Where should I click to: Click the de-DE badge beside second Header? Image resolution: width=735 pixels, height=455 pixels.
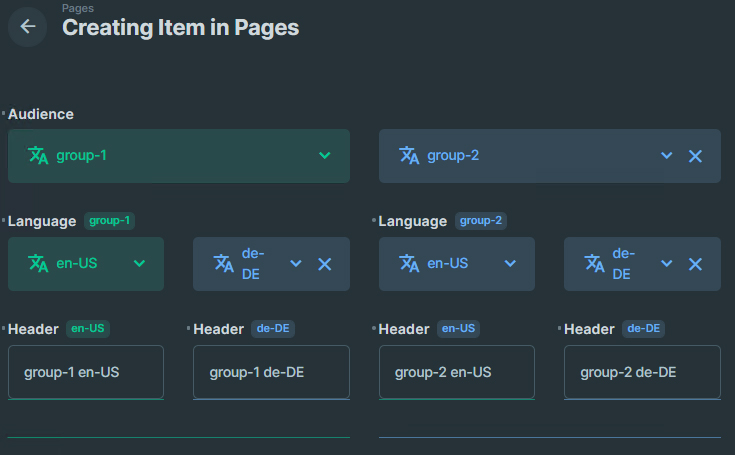coord(273,328)
